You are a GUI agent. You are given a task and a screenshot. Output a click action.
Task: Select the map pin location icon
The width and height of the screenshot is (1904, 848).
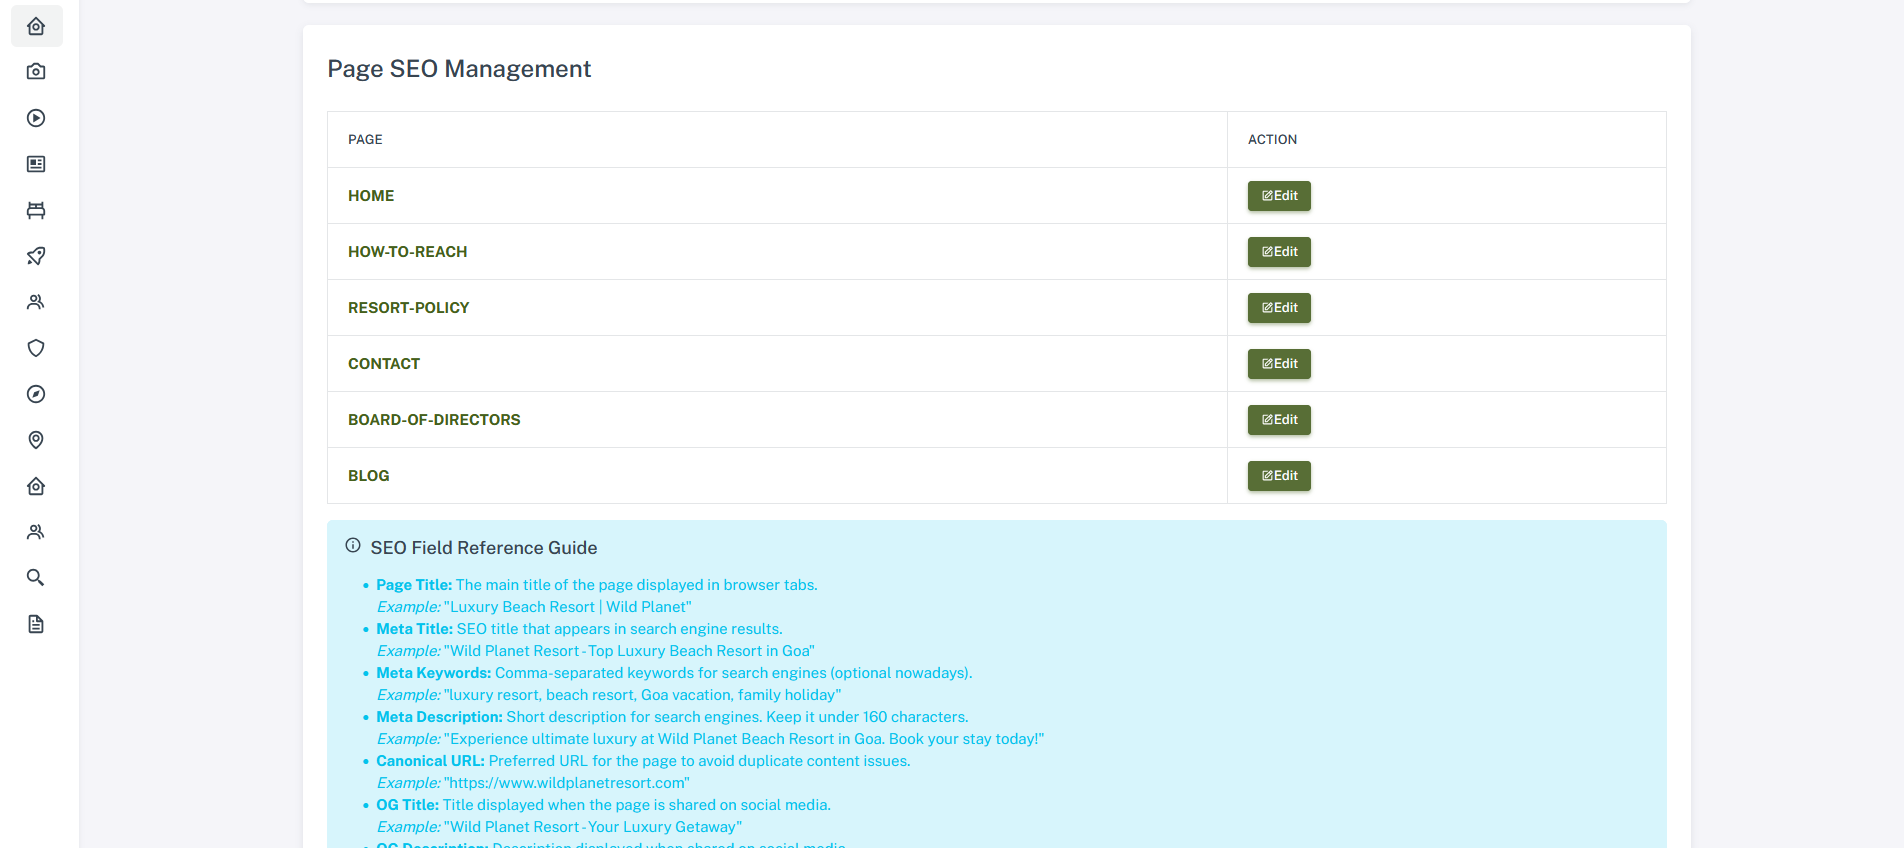[x=36, y=440]
